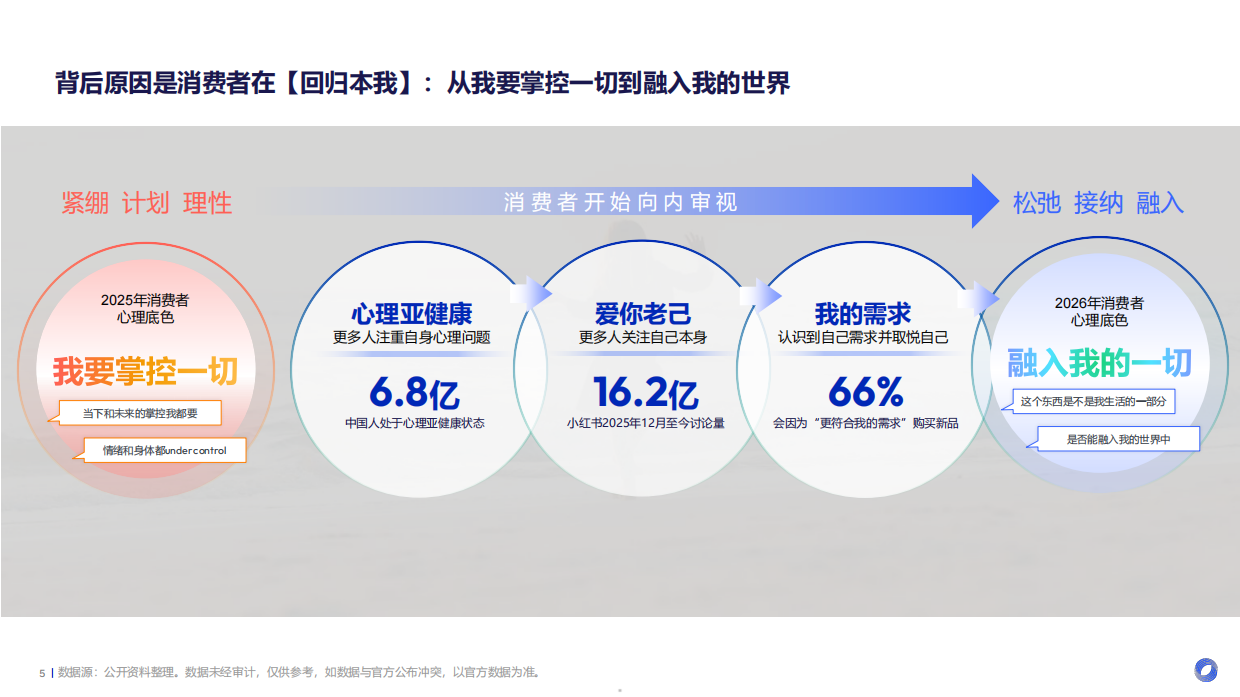Click the slide title about 回归本我
Screen dimensions: 1240x697
coord(423,83)
